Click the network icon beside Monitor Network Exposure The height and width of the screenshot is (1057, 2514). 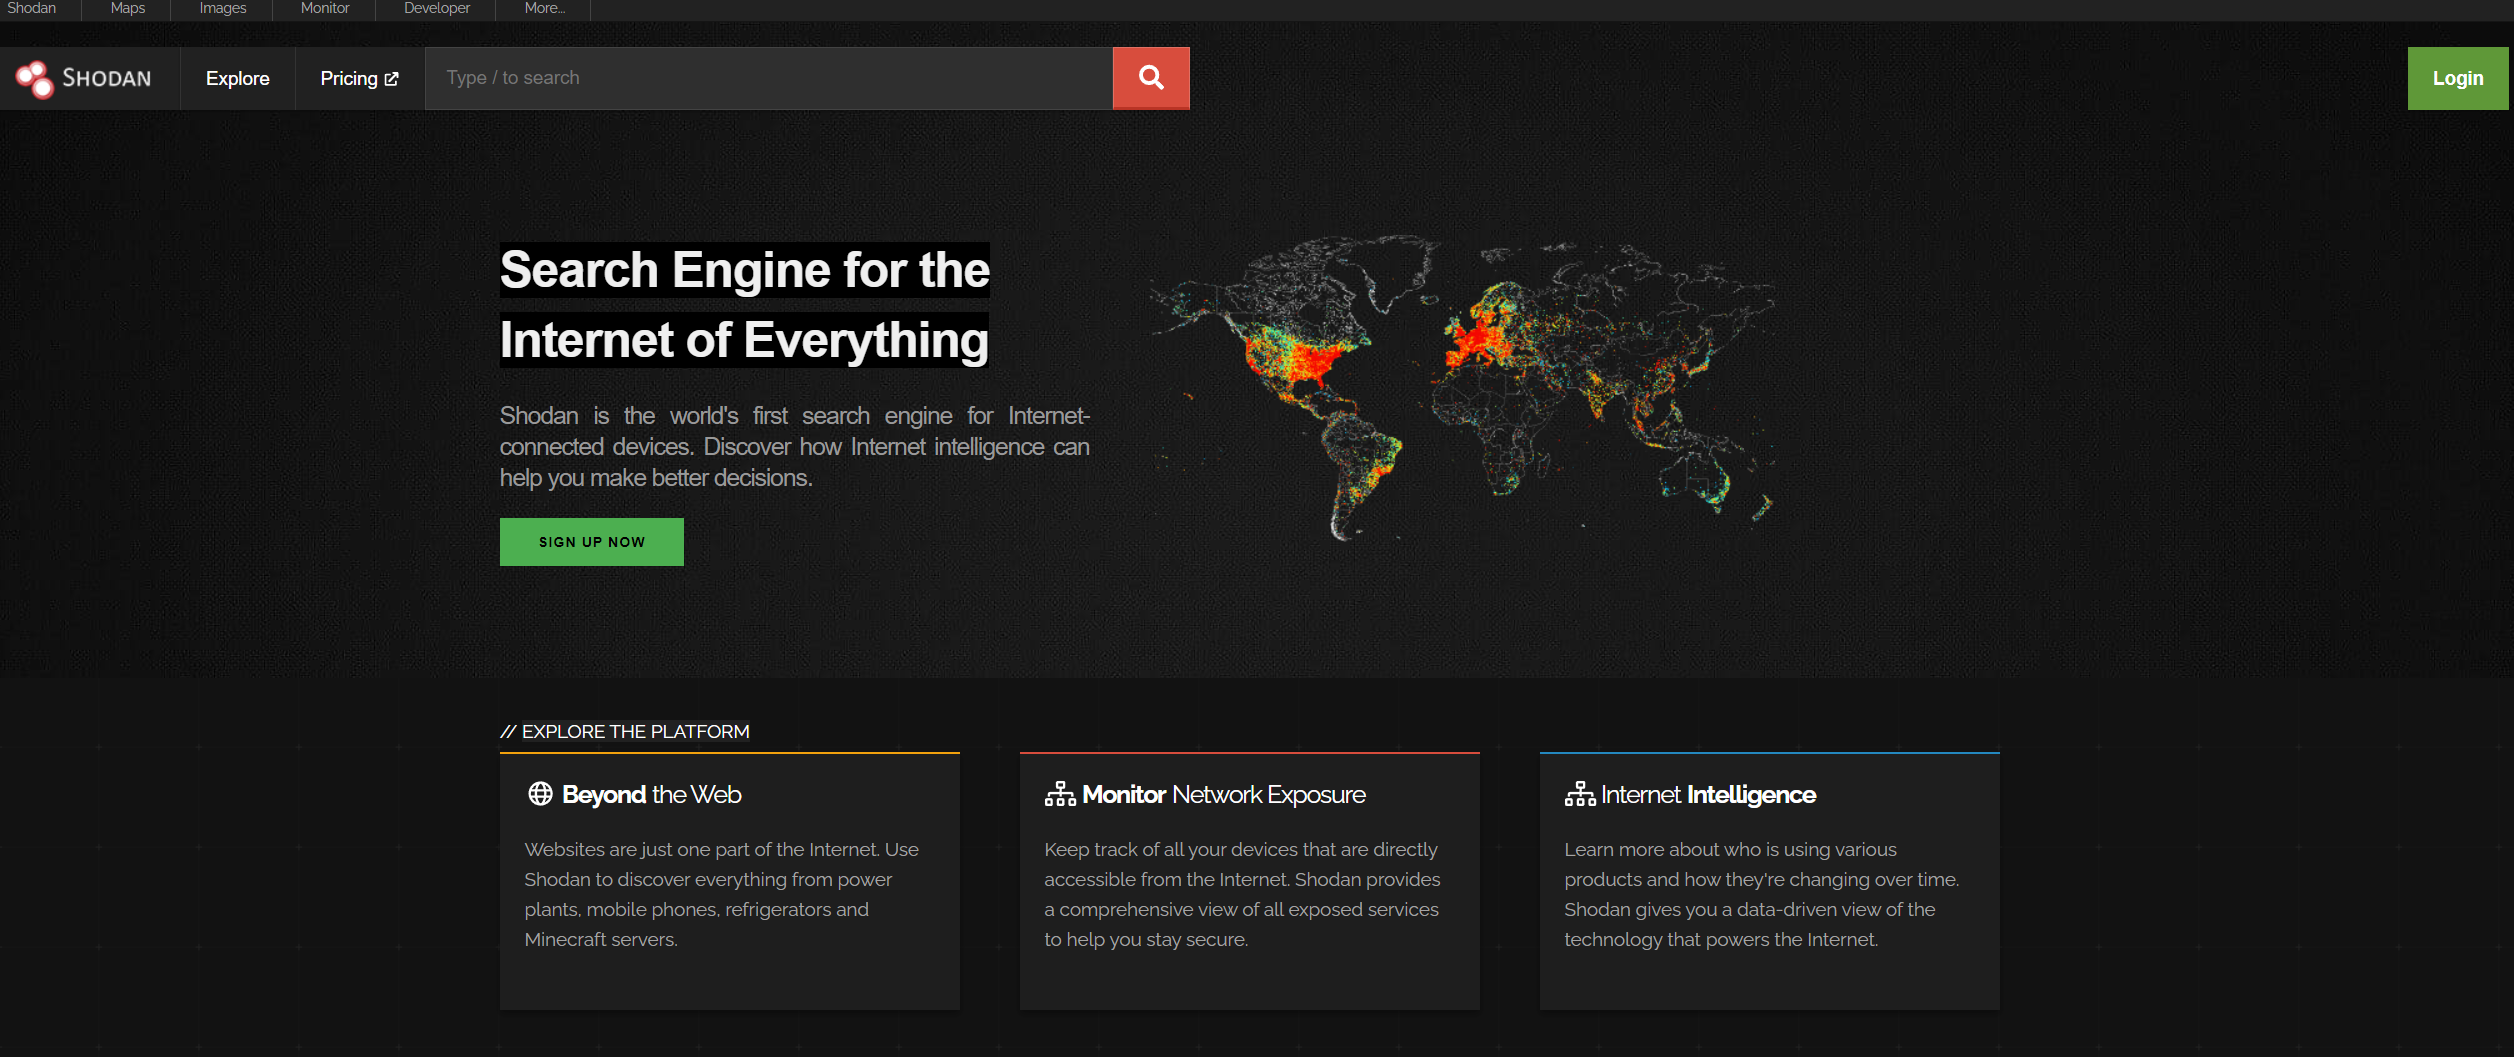pos(1060,794)
